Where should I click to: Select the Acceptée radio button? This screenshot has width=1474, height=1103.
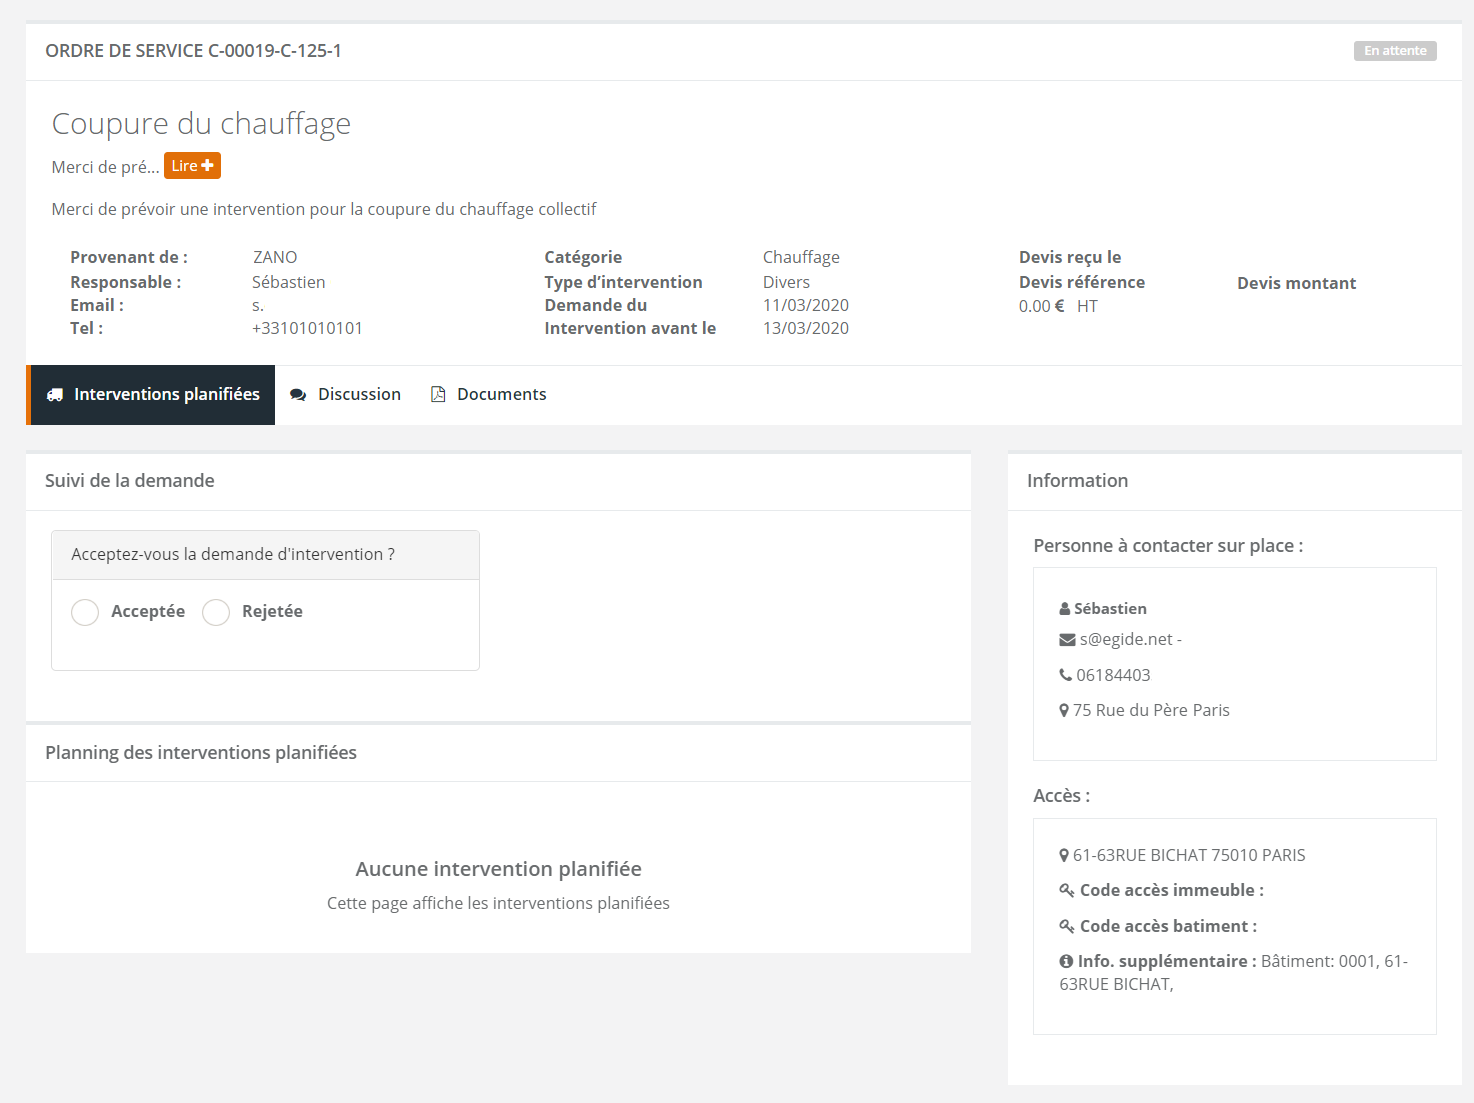85,612
